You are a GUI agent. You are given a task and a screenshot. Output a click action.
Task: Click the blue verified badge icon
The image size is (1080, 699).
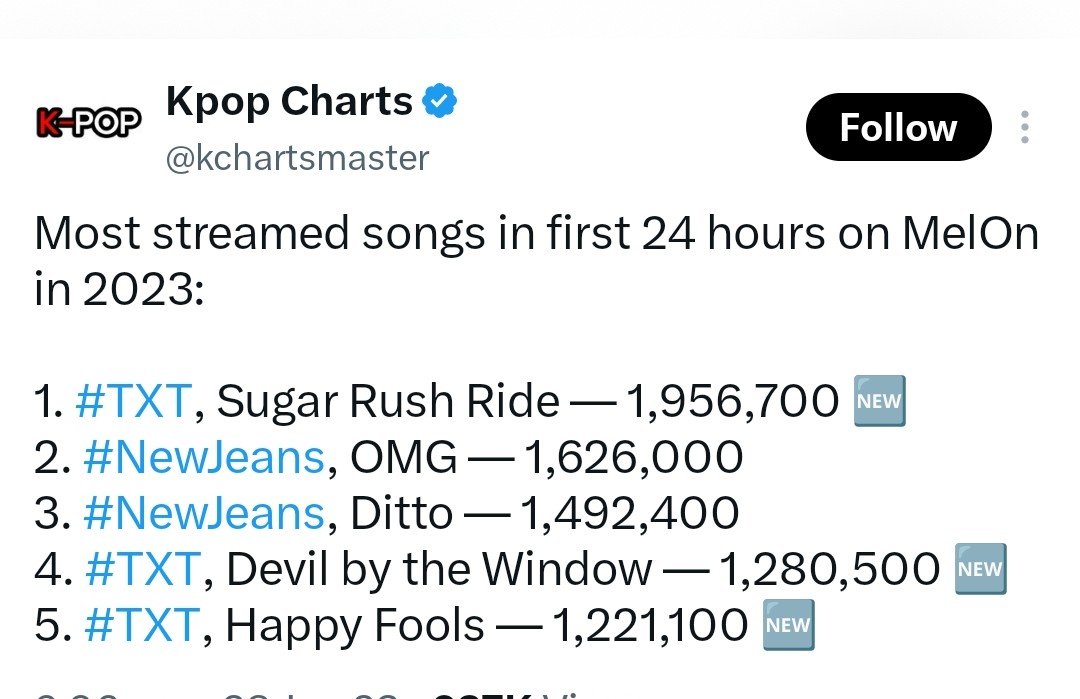pyautogui.click(x=439, y=101)
